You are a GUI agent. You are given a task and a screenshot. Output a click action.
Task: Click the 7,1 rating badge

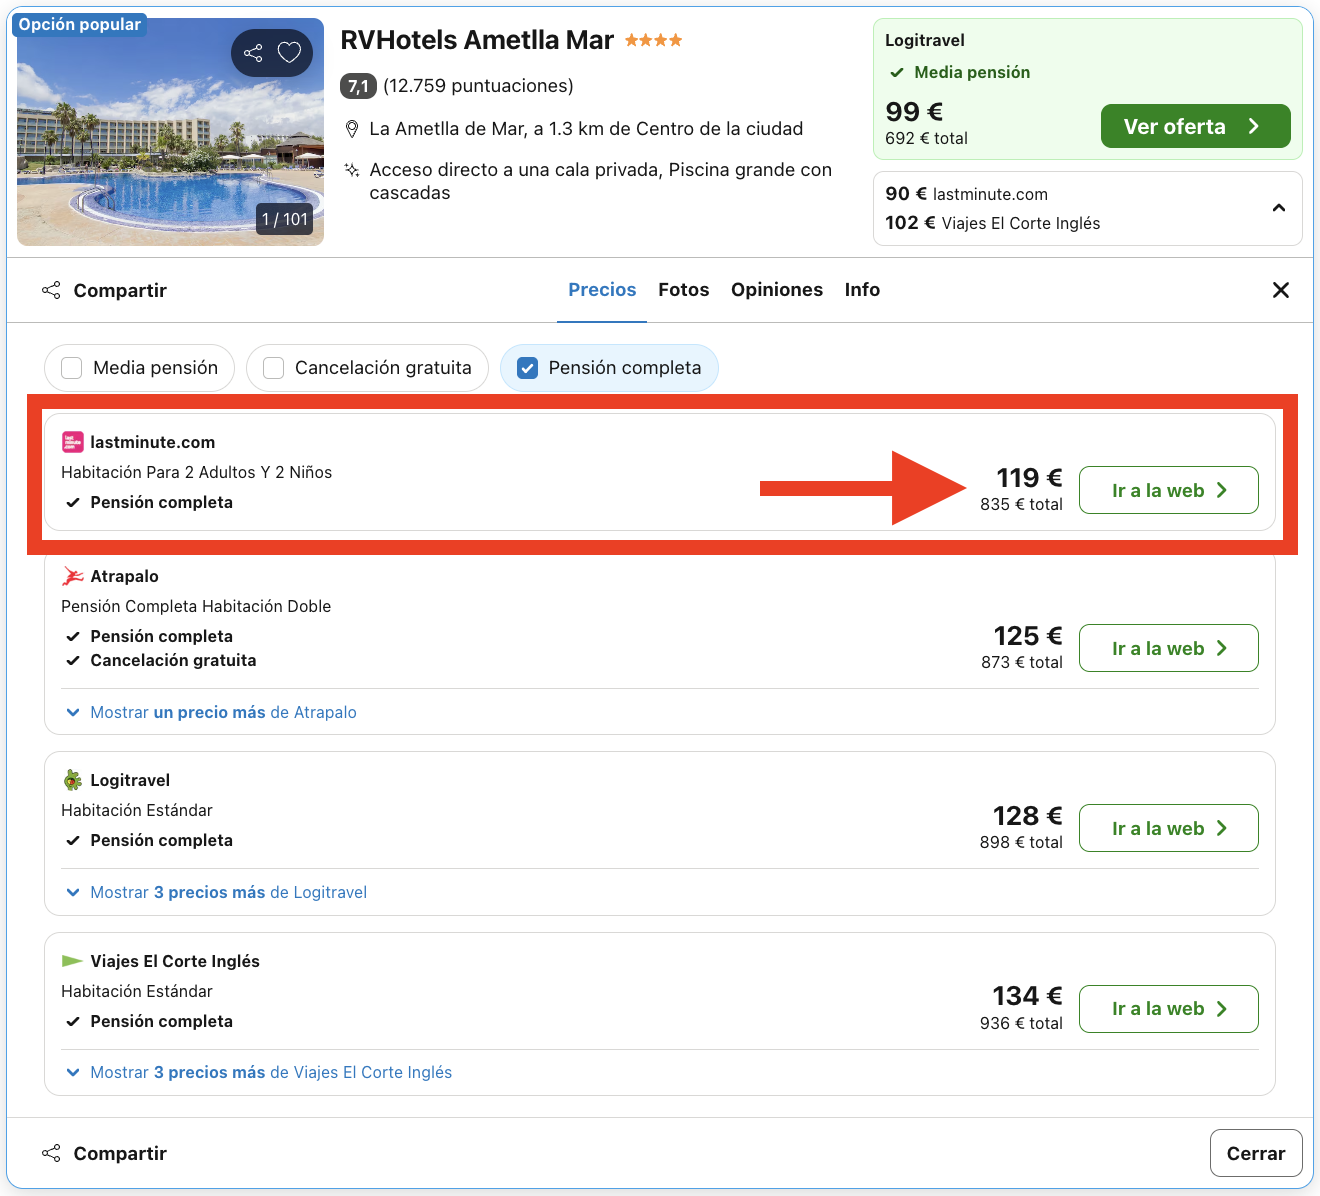(358, 86)
